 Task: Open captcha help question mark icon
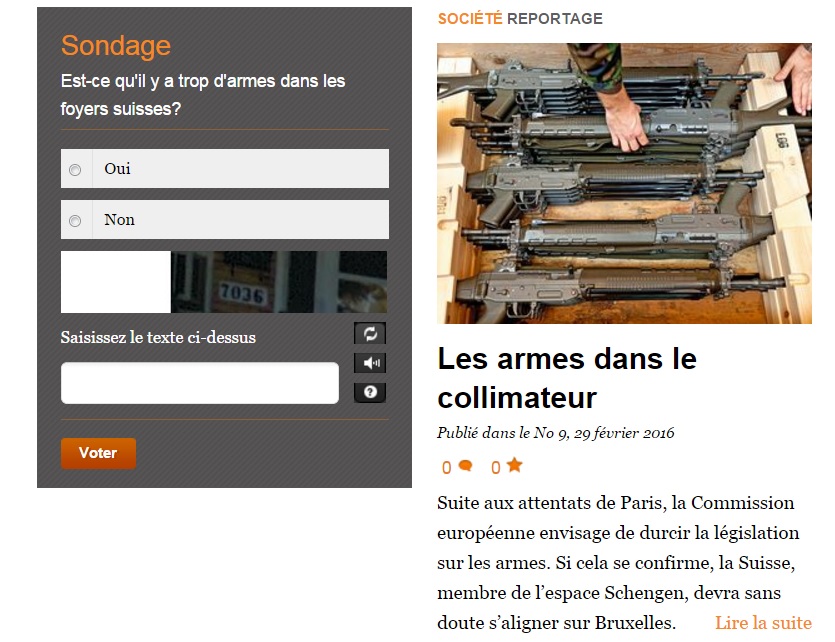pyautogui.click(x=370, y=392)
